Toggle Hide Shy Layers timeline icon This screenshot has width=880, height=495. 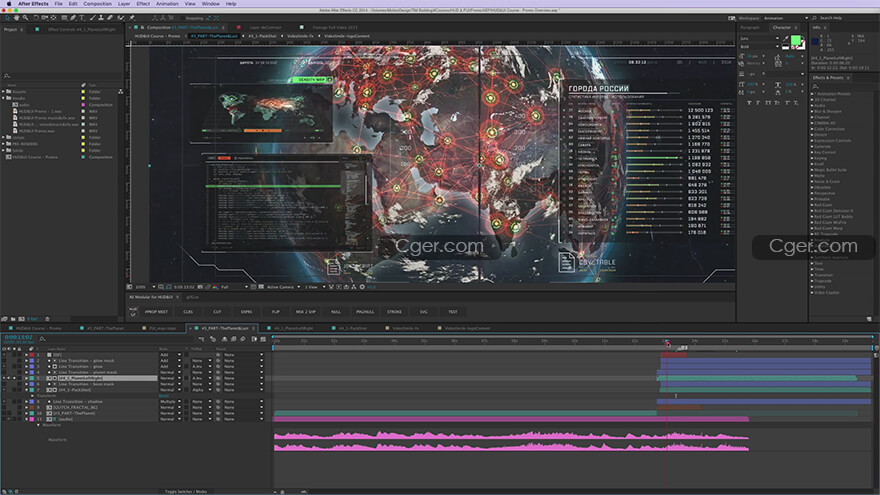point(224,339)
